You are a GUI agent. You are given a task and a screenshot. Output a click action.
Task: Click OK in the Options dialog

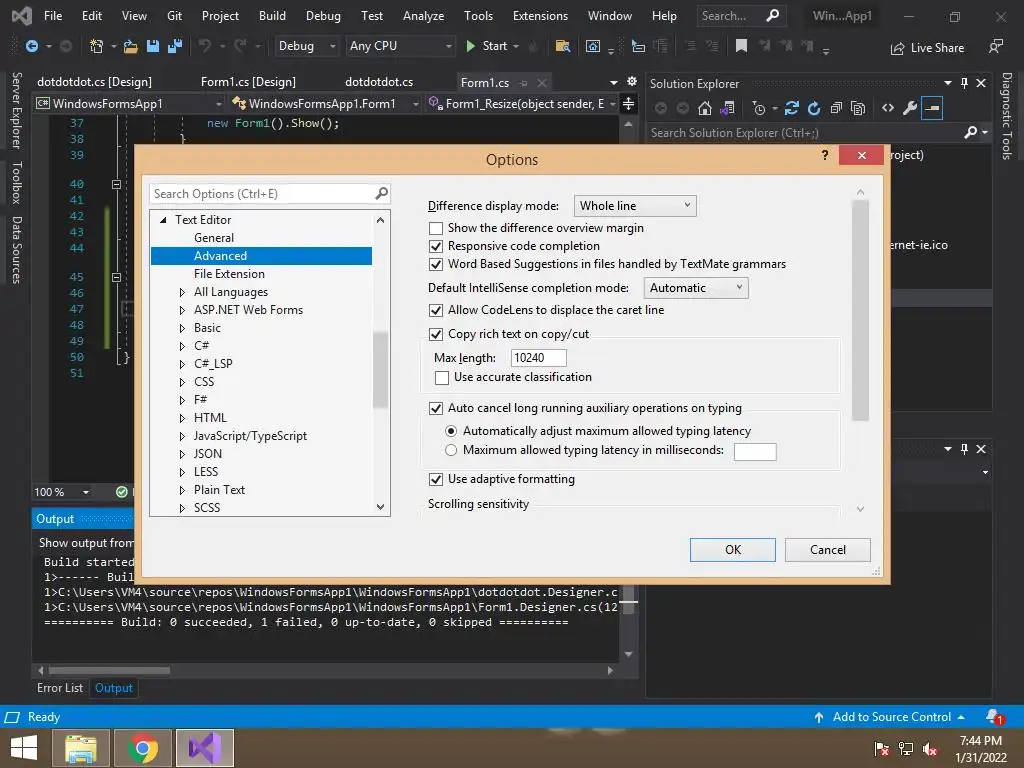(x=733, y=550)
